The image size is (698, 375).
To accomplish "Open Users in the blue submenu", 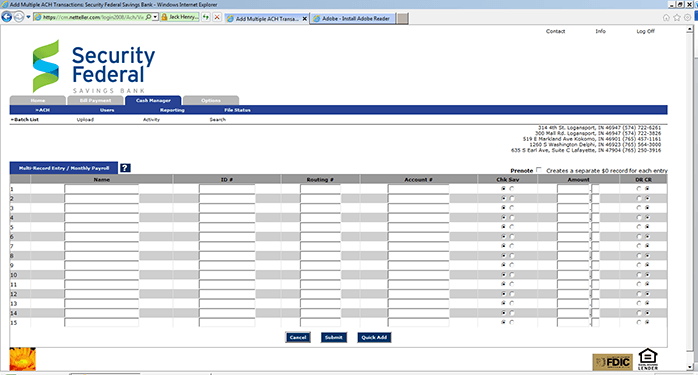I will click(107, 110).
